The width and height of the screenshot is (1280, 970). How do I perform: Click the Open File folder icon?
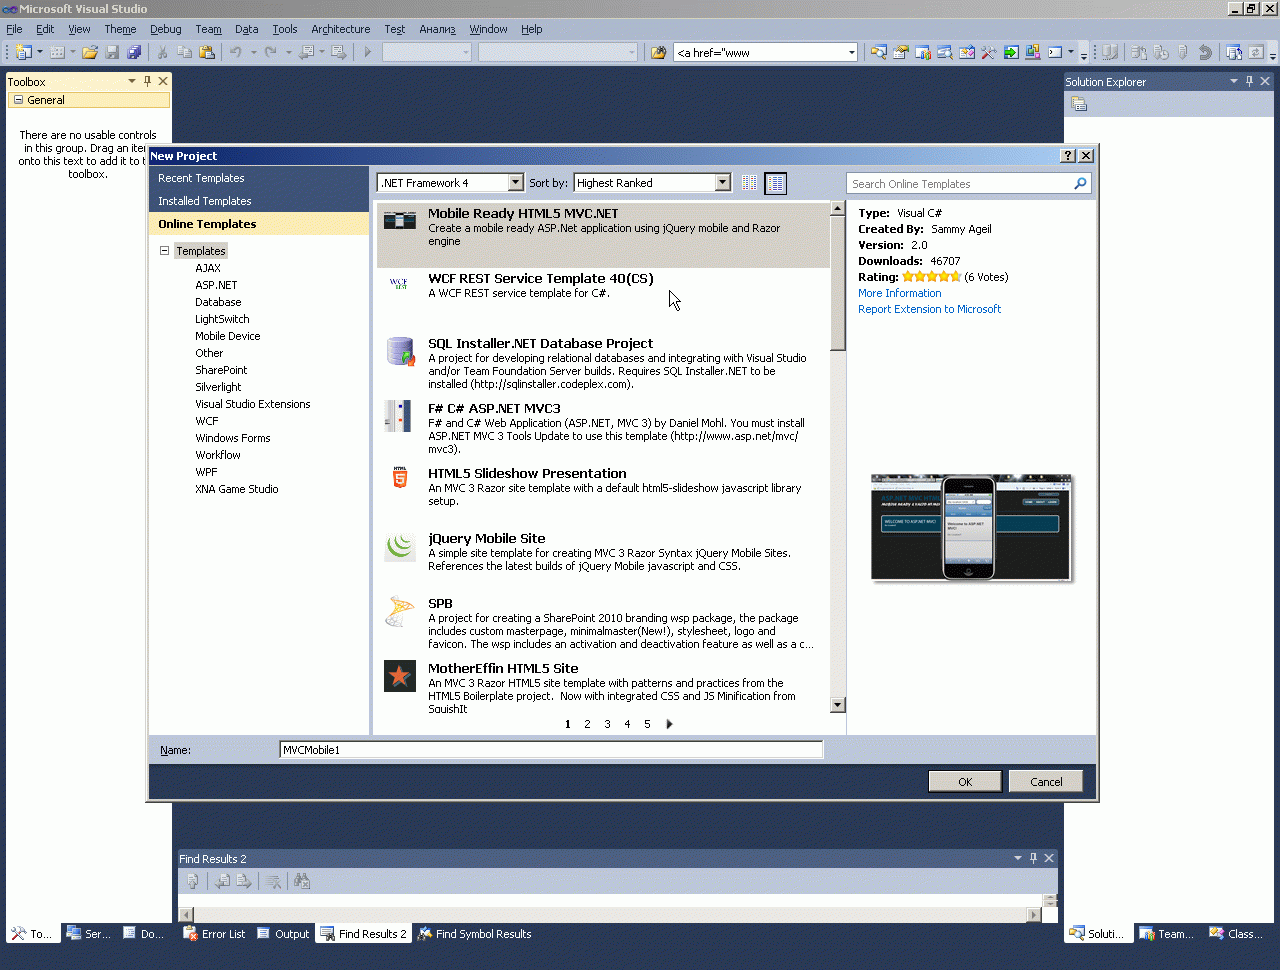pyautogui.click(x=90, y=52)
